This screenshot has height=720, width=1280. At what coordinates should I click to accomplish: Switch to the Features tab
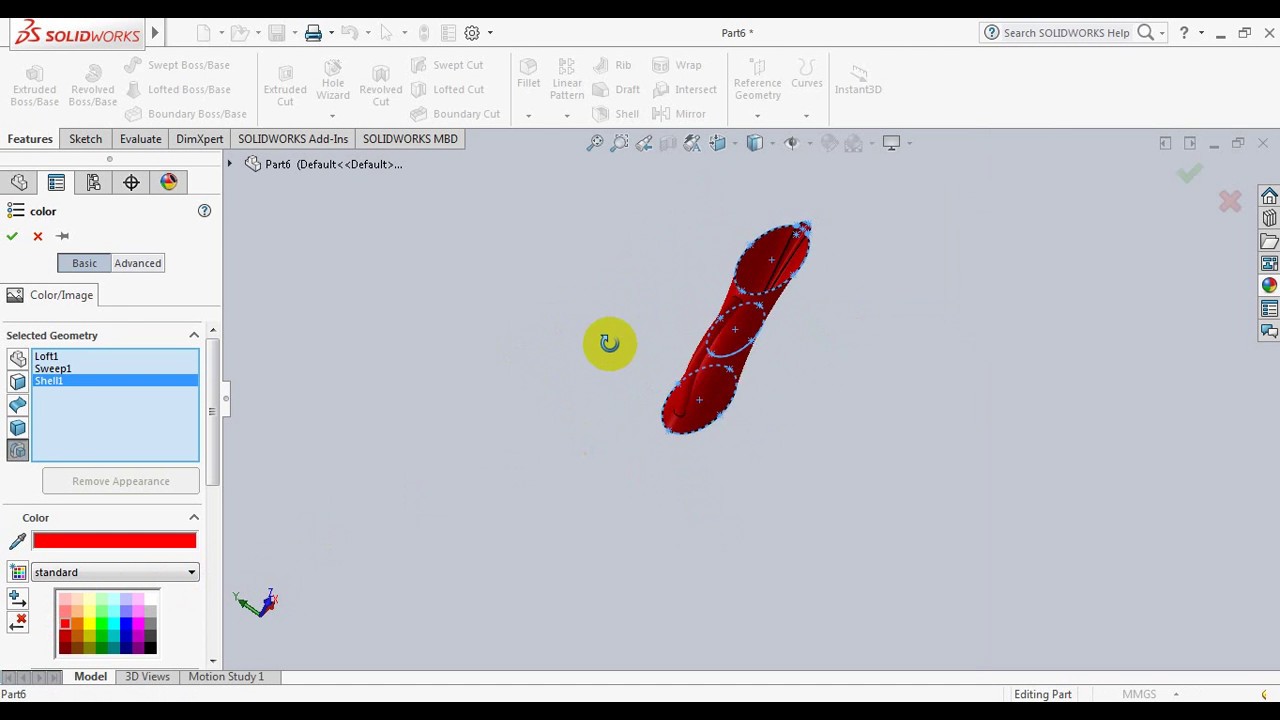30,139
